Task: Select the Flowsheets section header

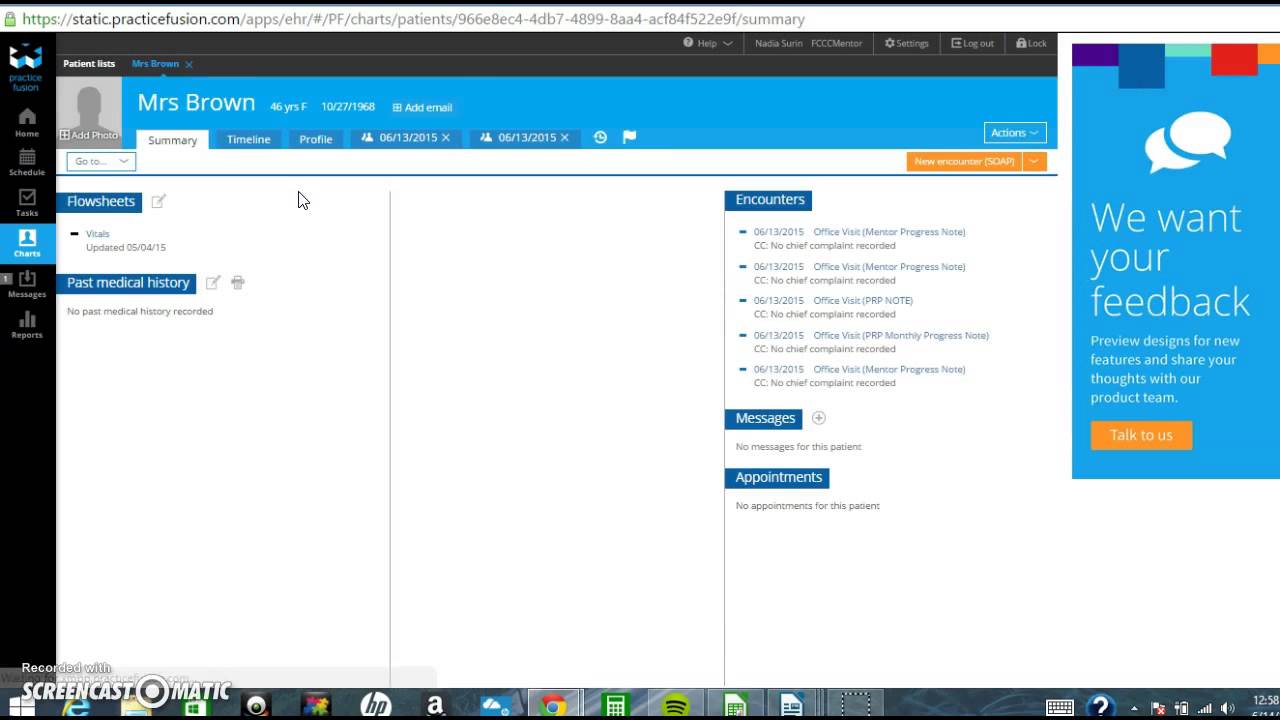Action: [x=100, y=201]
